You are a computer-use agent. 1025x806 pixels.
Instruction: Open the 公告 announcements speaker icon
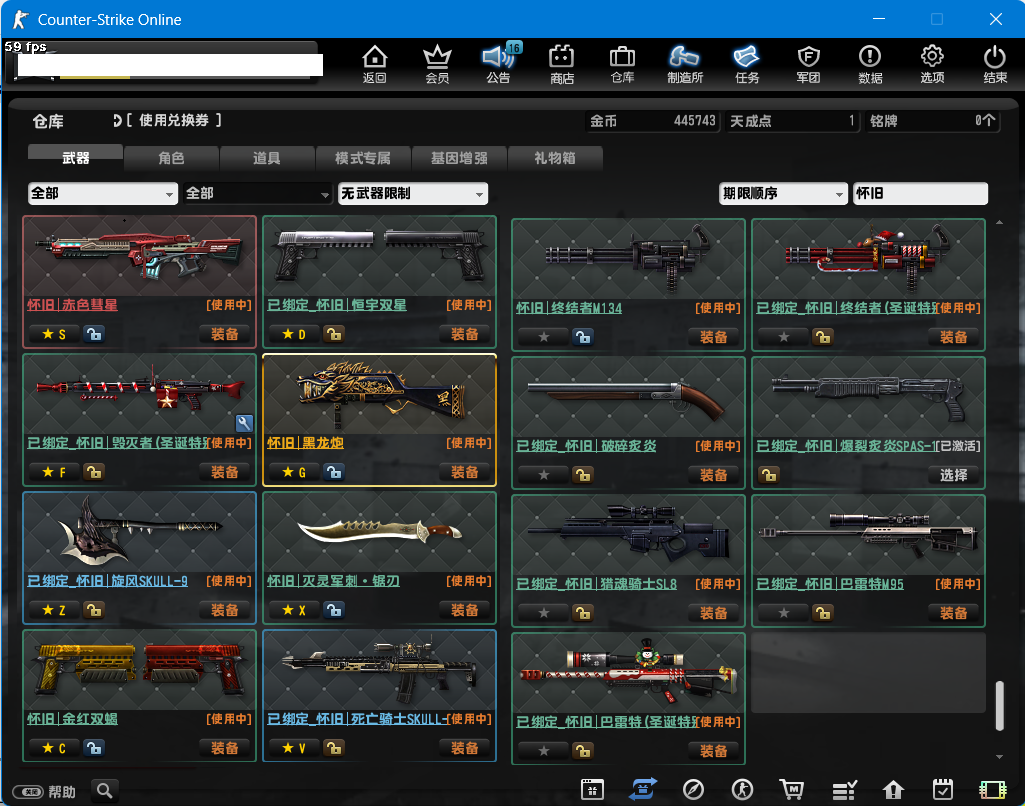click(499, 64)
